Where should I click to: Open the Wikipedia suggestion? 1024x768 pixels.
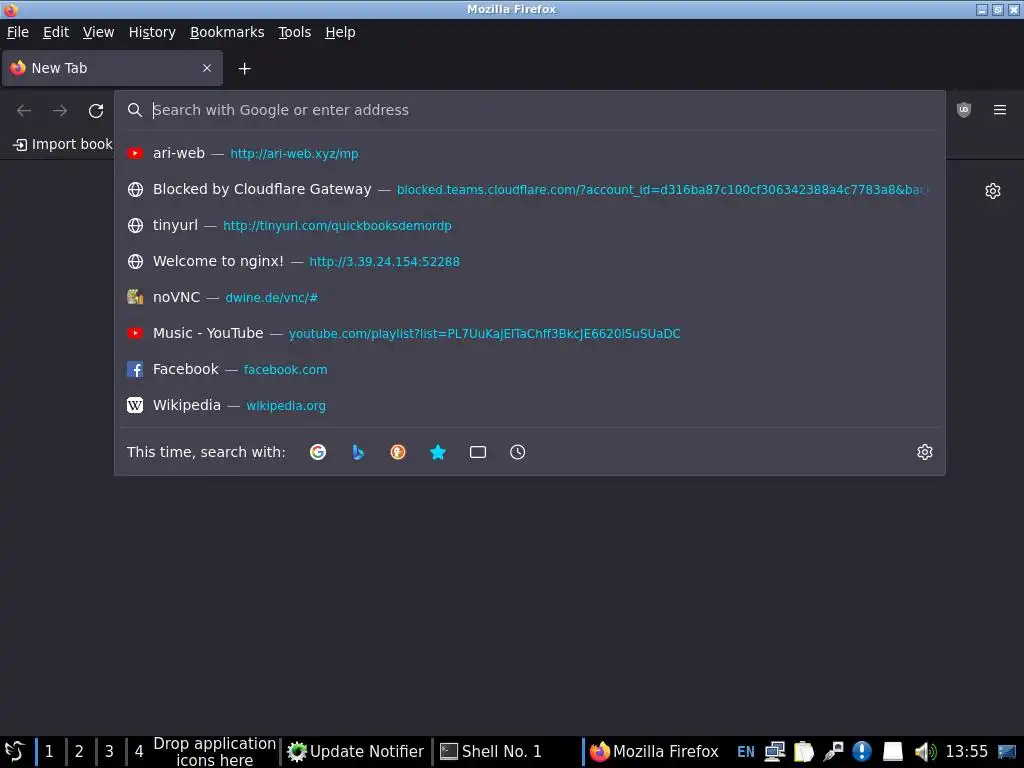click(x=530, y=405)
